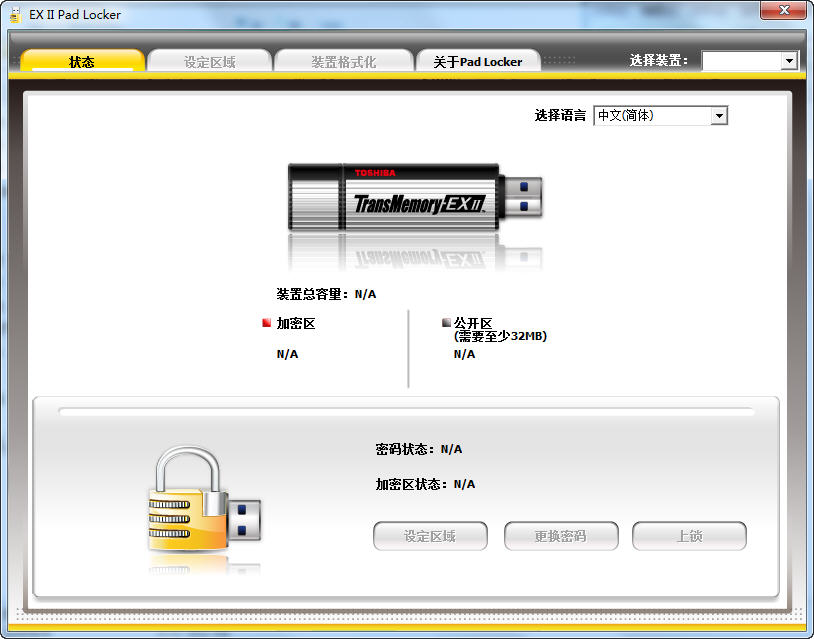Click the 更换密码 button
This screenshot has width=814, height=639.
561,536
